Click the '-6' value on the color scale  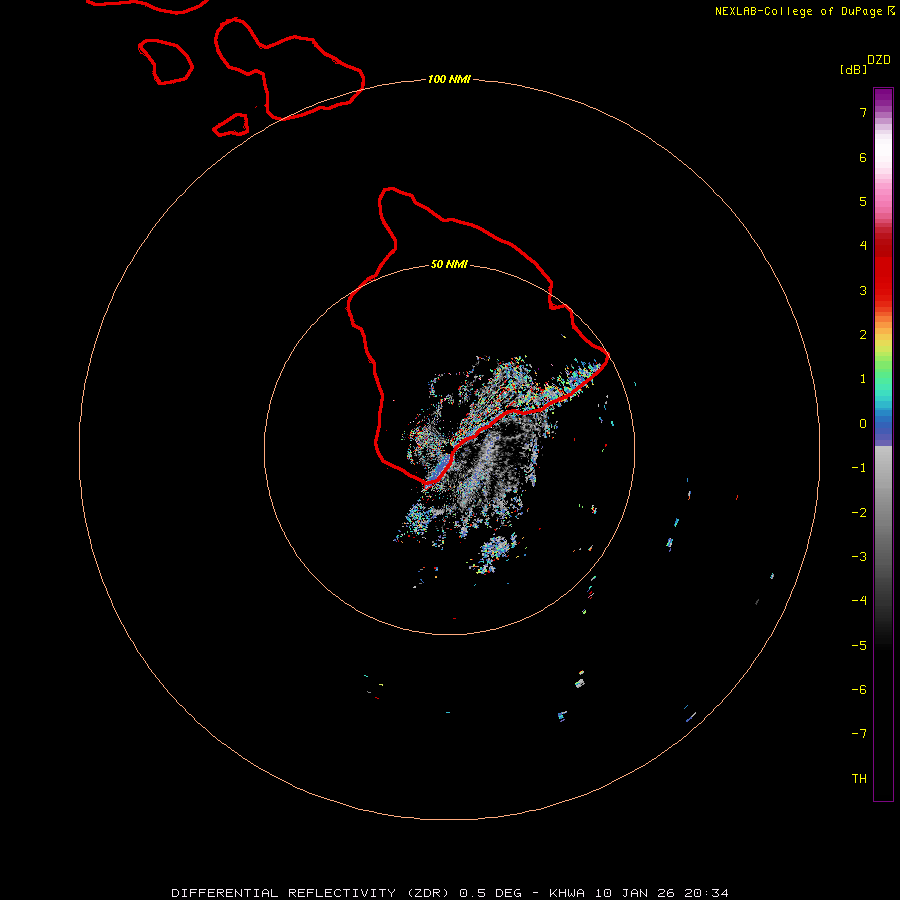click(x=859, y=690)
